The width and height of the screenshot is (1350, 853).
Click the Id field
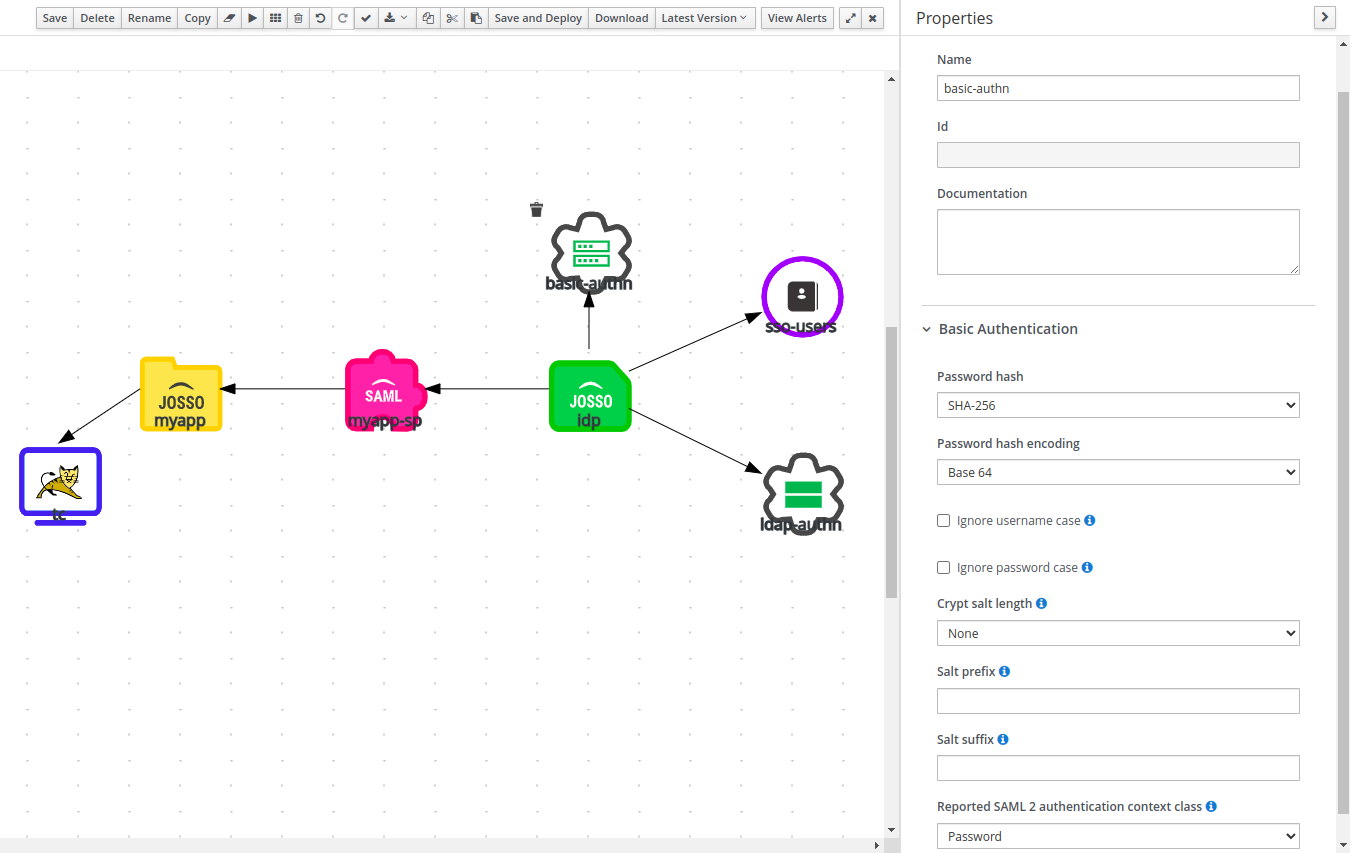click(1118, 155)
